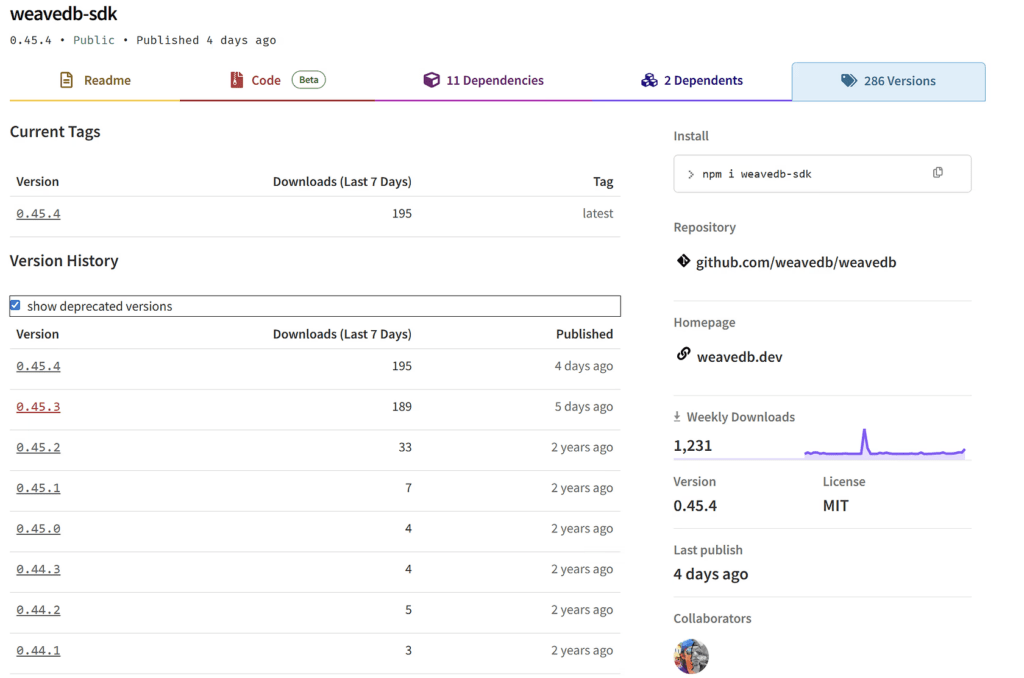Click the Dependents cubes icon
The image size is (1024, 678).
click(649, 80)
